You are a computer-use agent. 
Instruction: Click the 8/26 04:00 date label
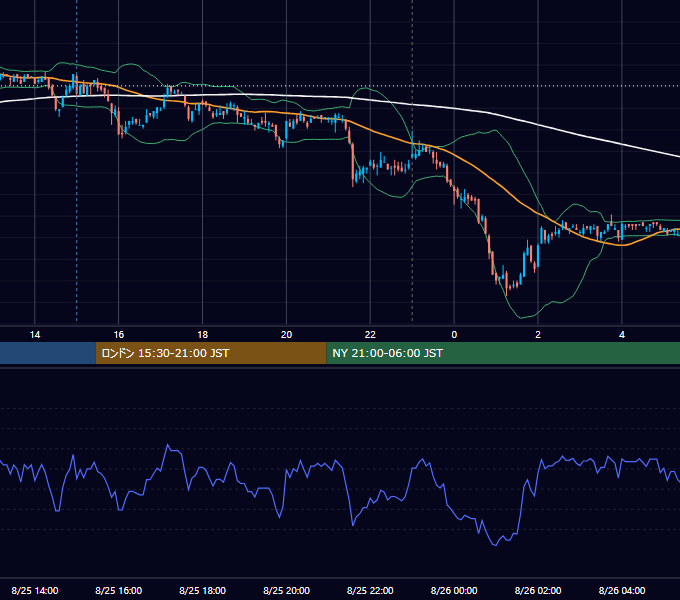pos(622,590)
